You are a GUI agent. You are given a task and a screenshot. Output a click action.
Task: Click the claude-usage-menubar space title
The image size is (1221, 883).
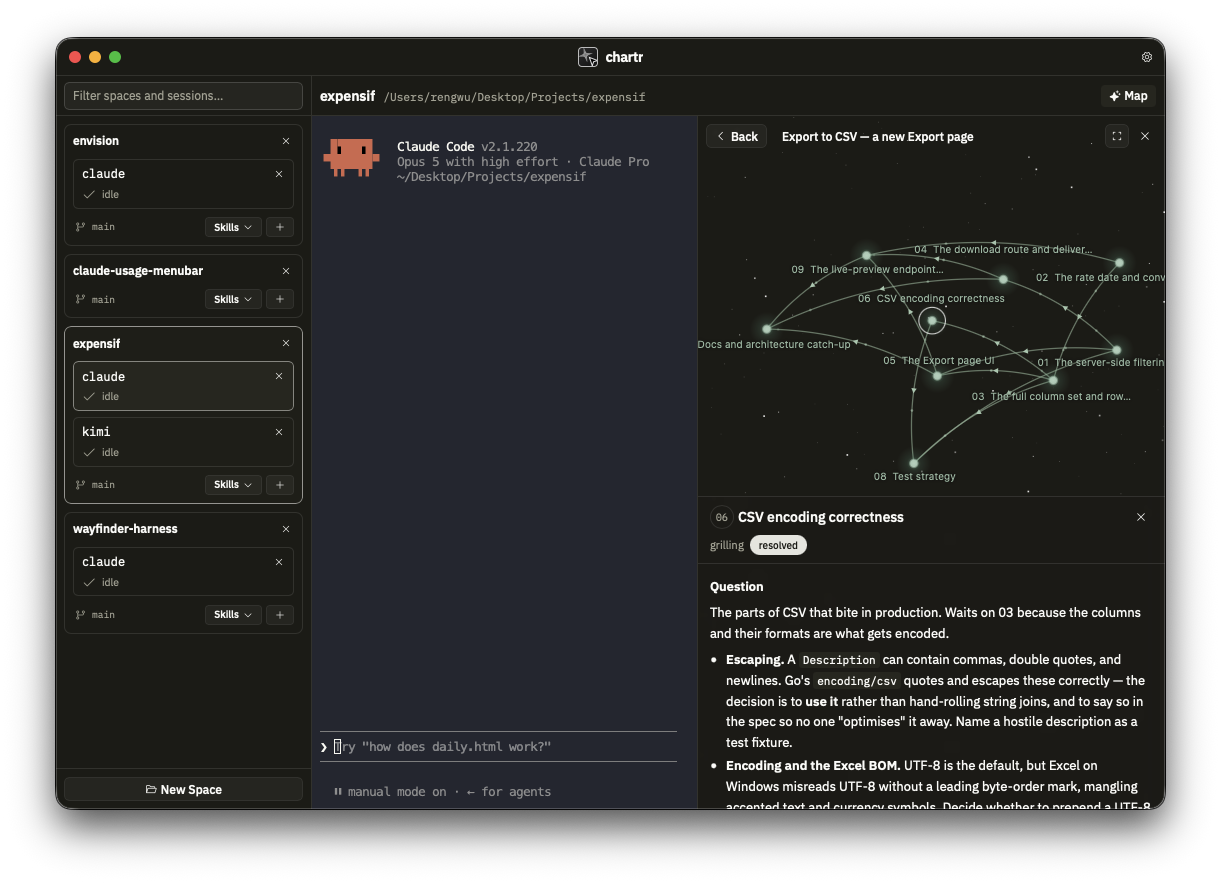(x=138, y=271)
